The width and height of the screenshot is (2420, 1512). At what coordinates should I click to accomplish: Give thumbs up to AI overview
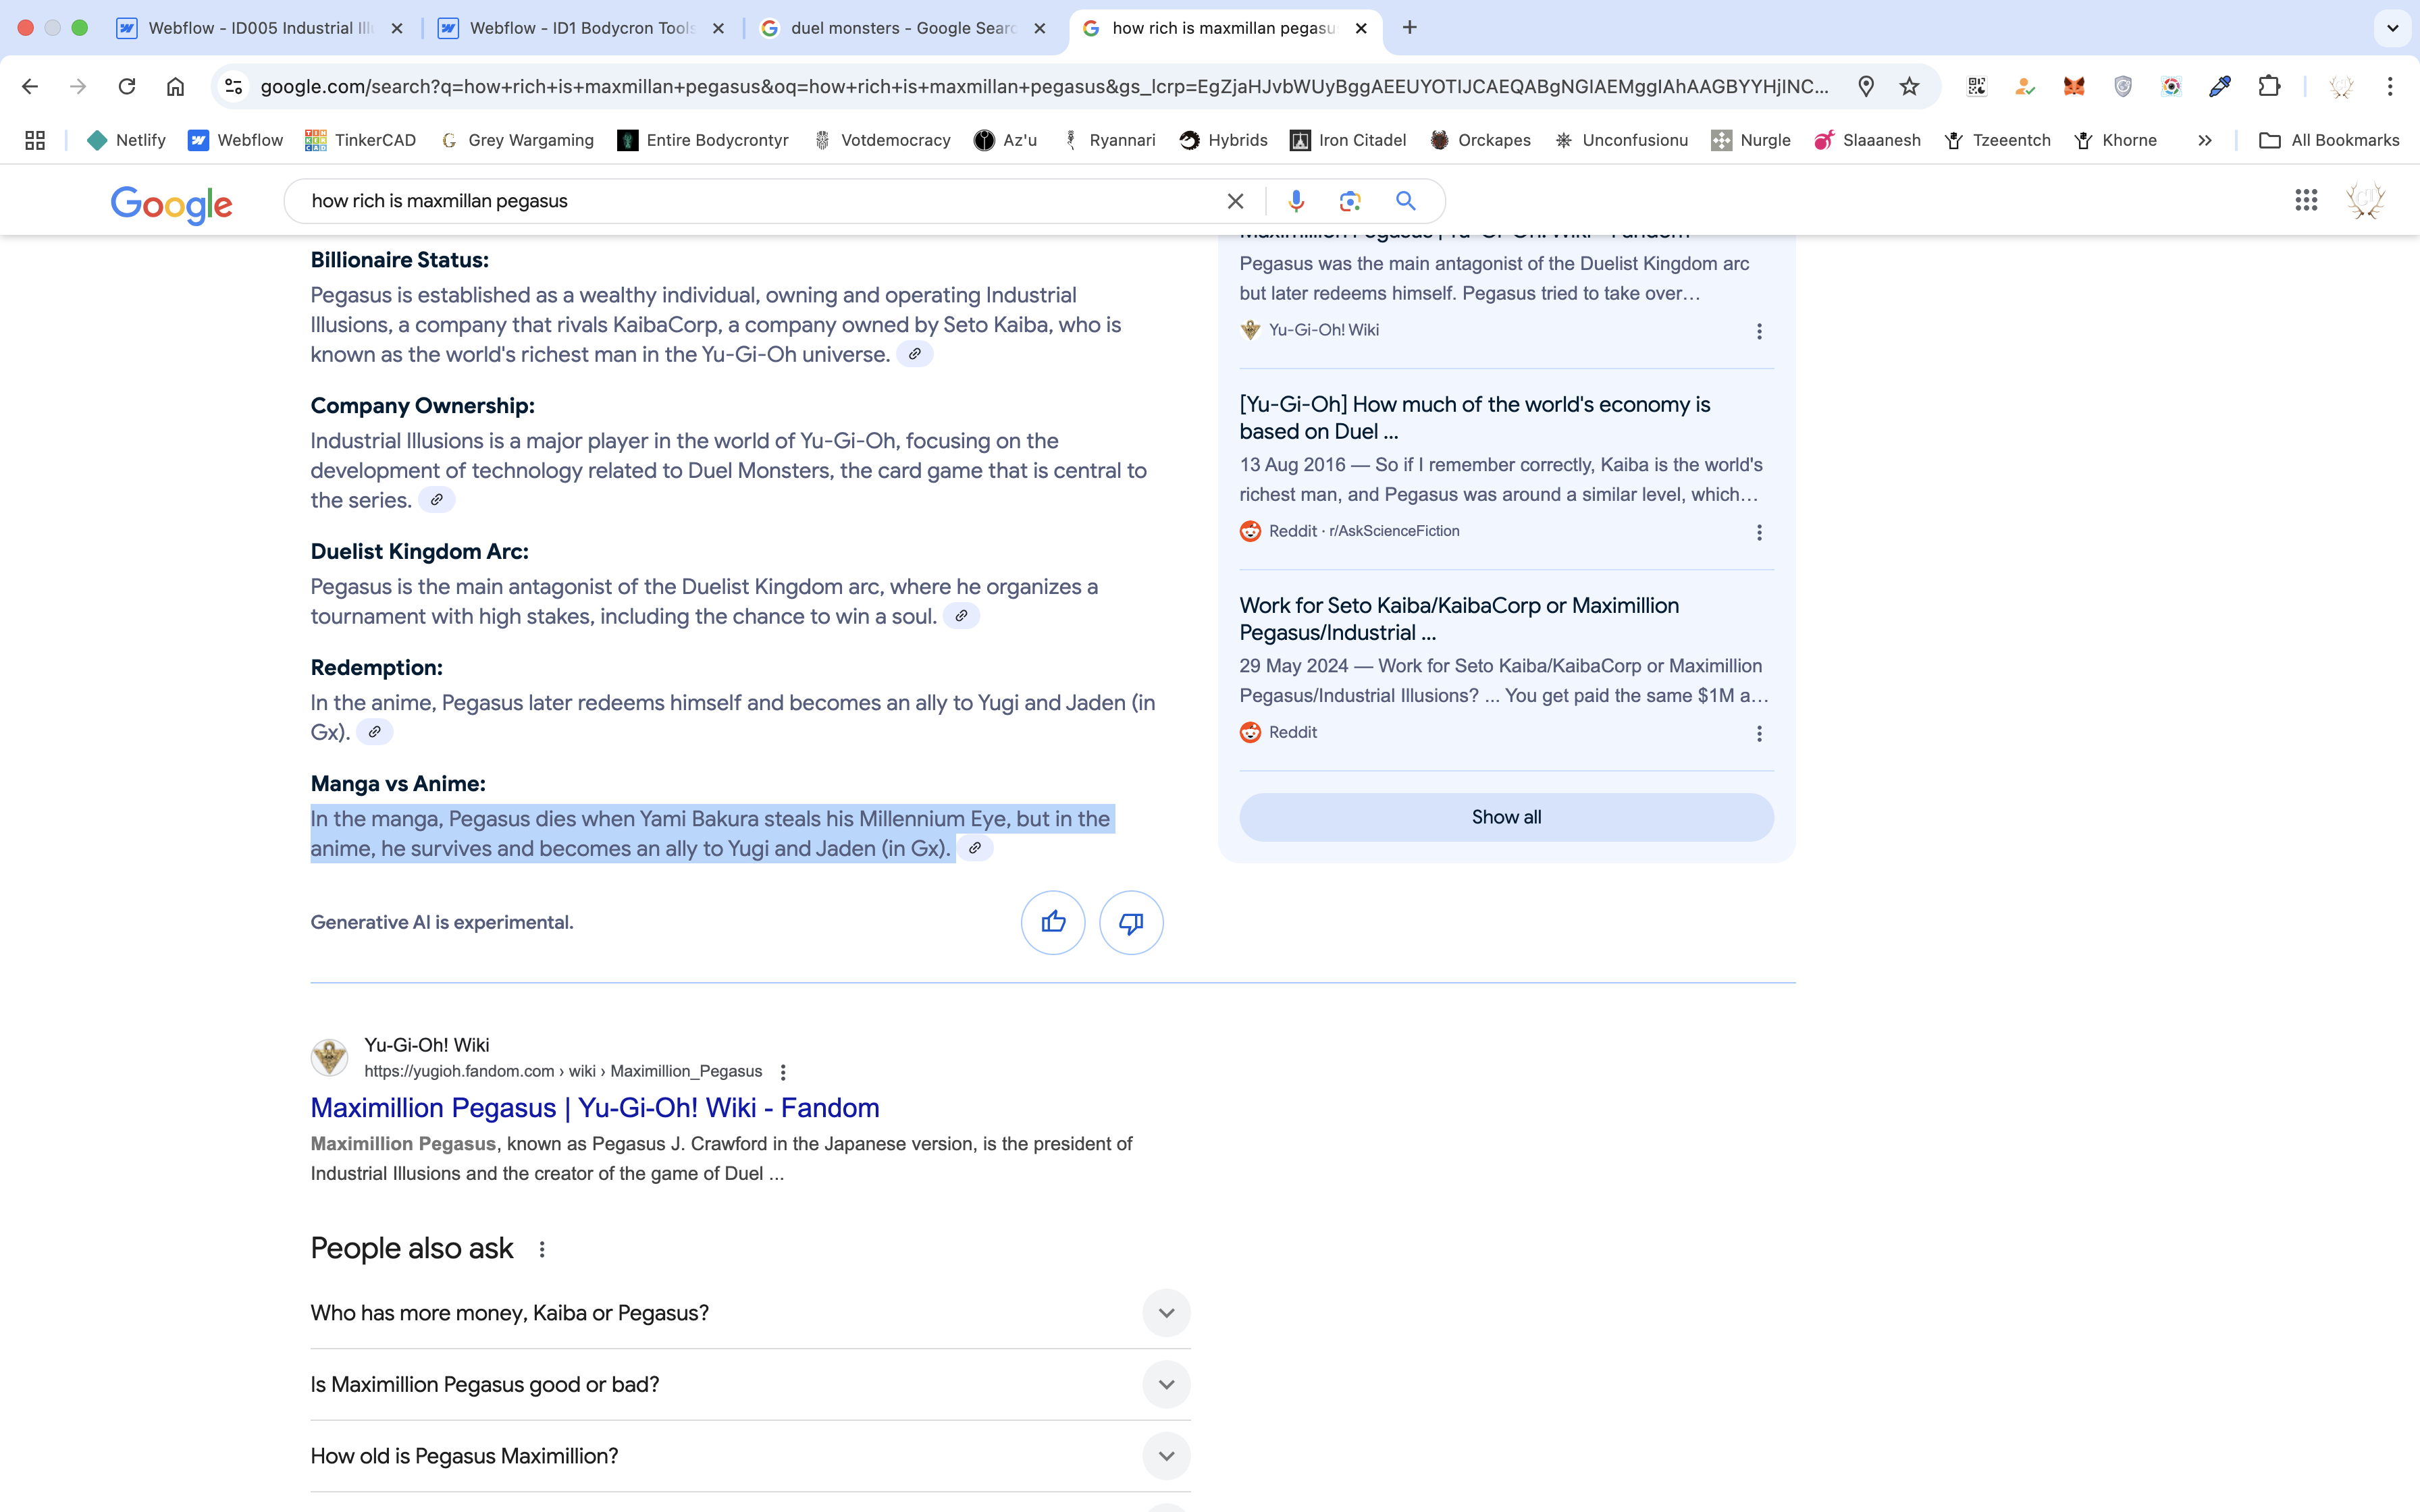coord(1053,922)
